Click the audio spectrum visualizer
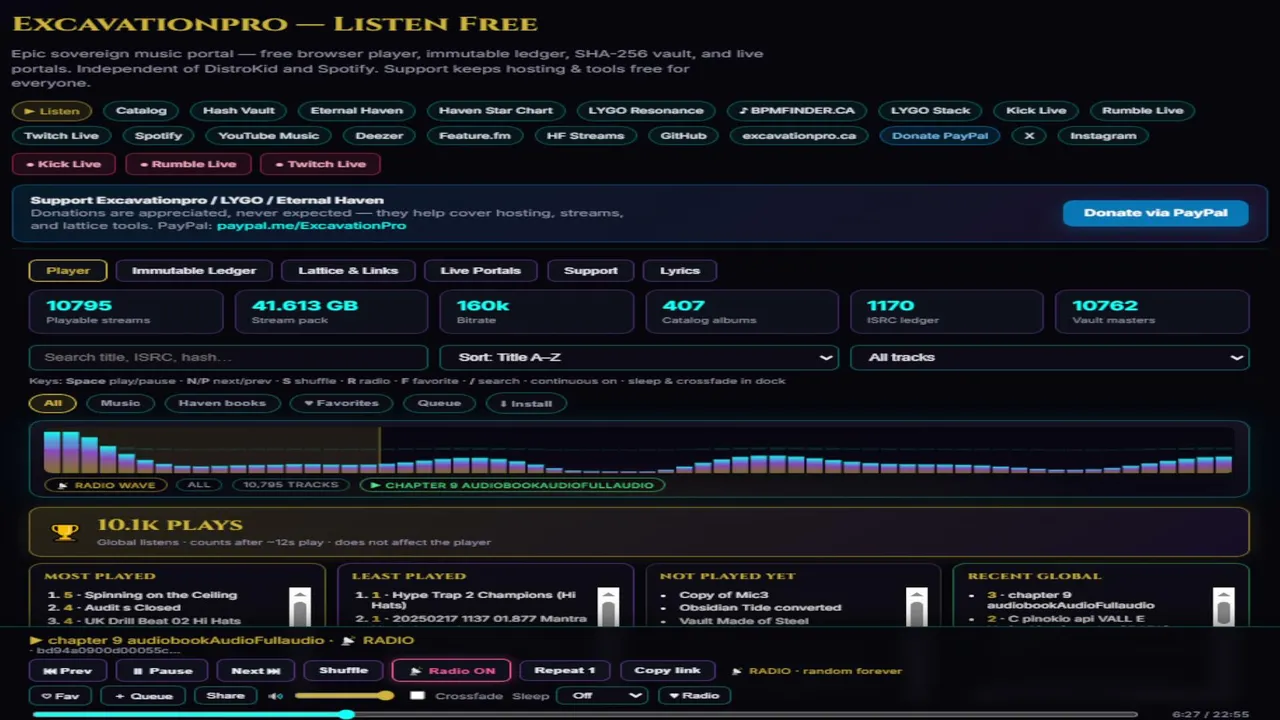 point(639,451)
